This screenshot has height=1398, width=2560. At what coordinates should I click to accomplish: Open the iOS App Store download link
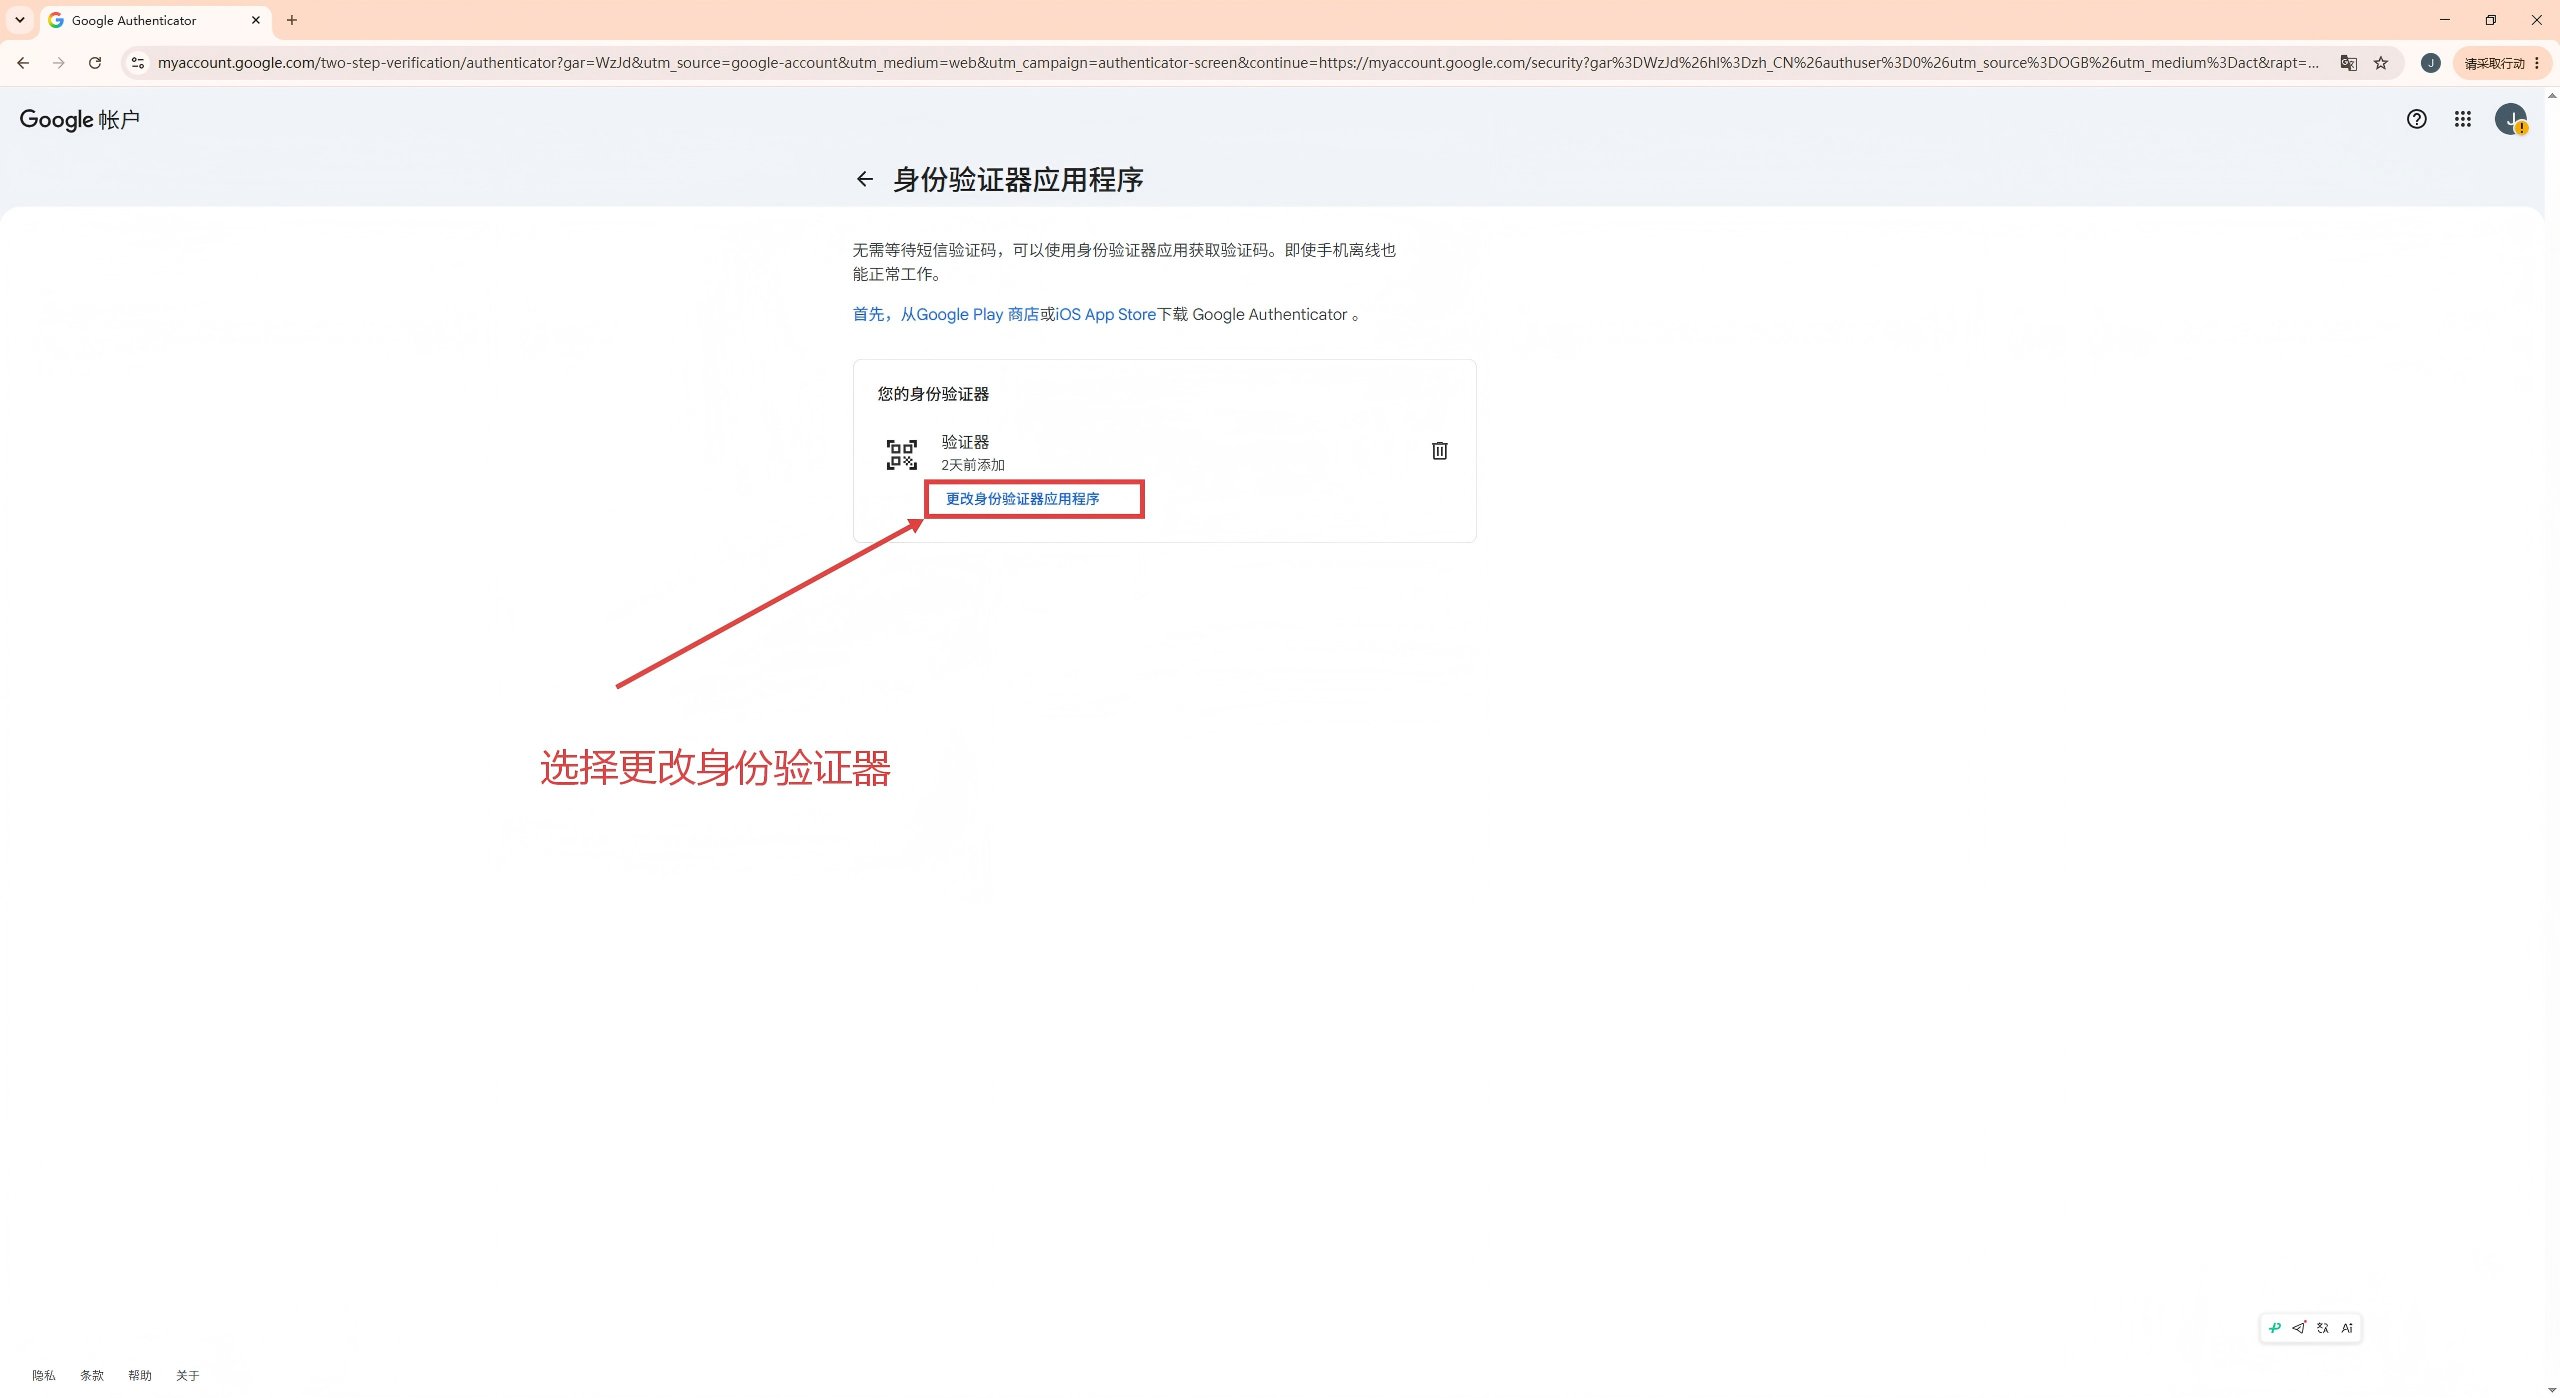1106,314
